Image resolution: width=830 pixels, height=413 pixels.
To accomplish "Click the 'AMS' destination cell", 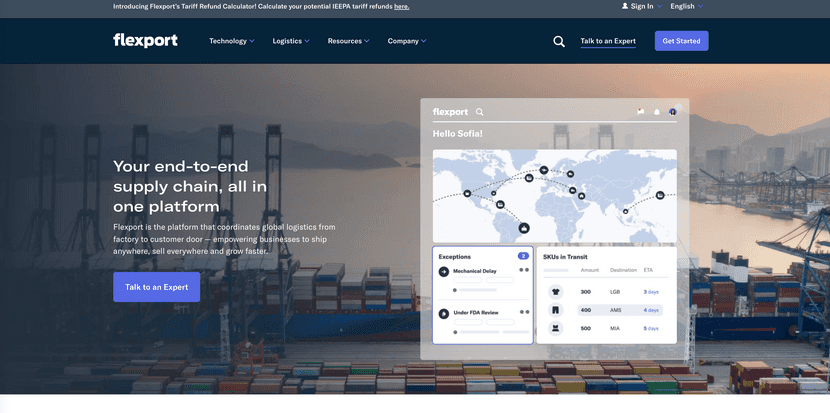I will point(615,310).
